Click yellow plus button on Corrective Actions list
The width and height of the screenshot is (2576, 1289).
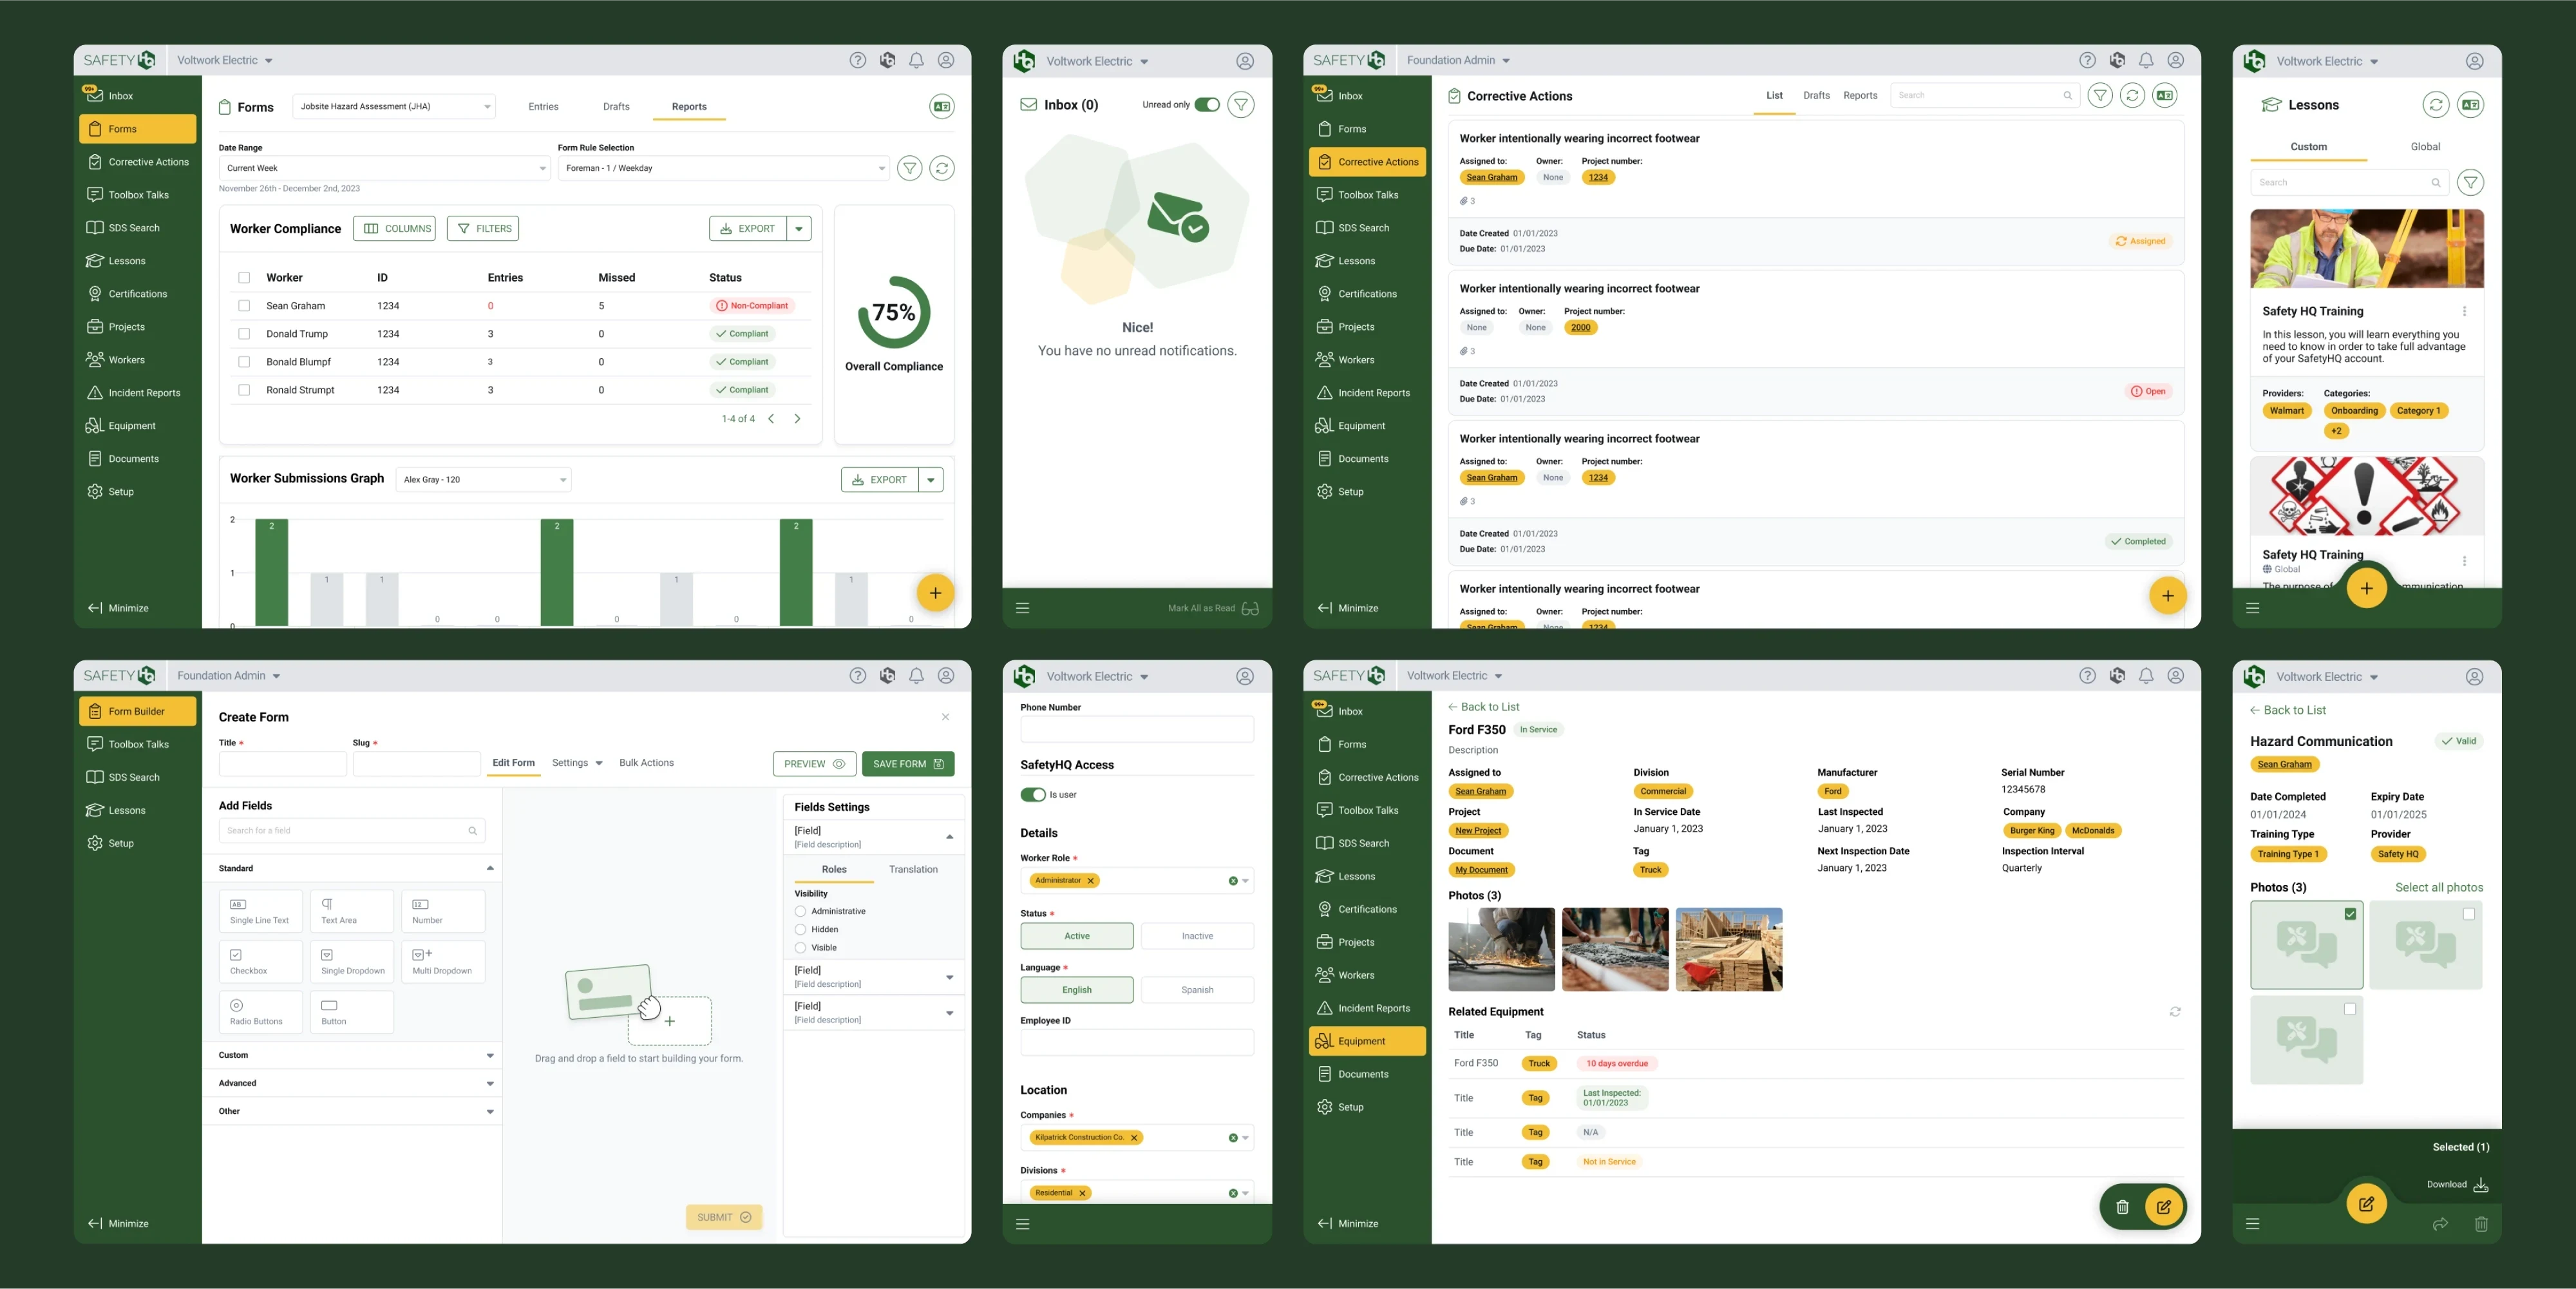[x=2167, y=596]
